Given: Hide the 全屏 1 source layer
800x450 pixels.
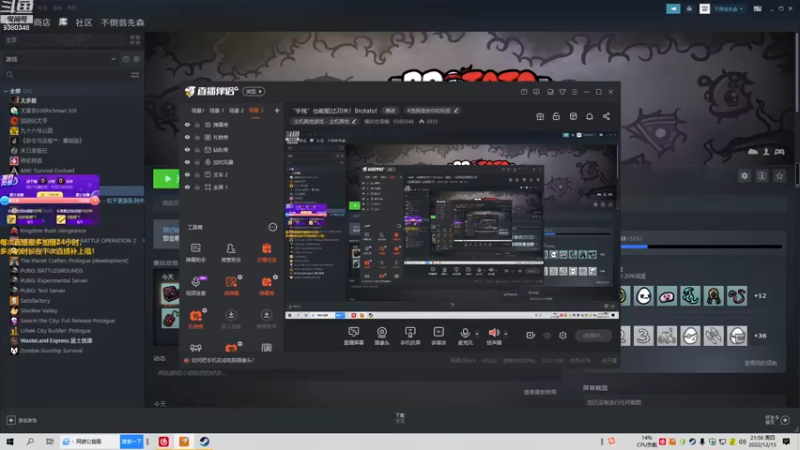Looking at the screenshot, I should coord(187,187).
